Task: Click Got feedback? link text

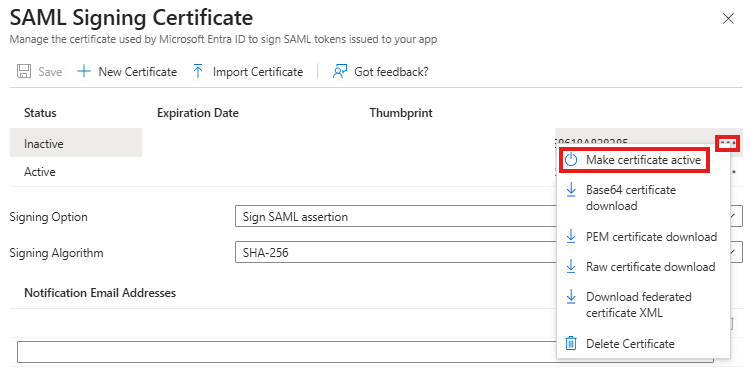Action: (391, 72)
